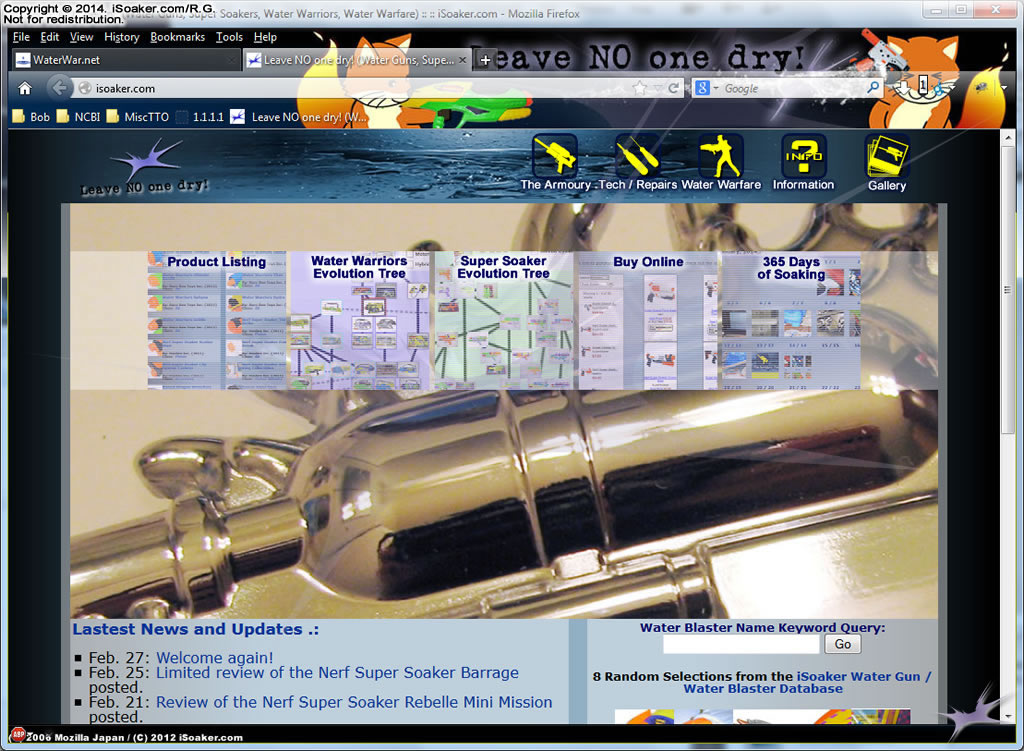This screenshot has width=1024, height=751.
Task: Select the 'Leave NO one dry!' tab
Action: tap(357, 60)
